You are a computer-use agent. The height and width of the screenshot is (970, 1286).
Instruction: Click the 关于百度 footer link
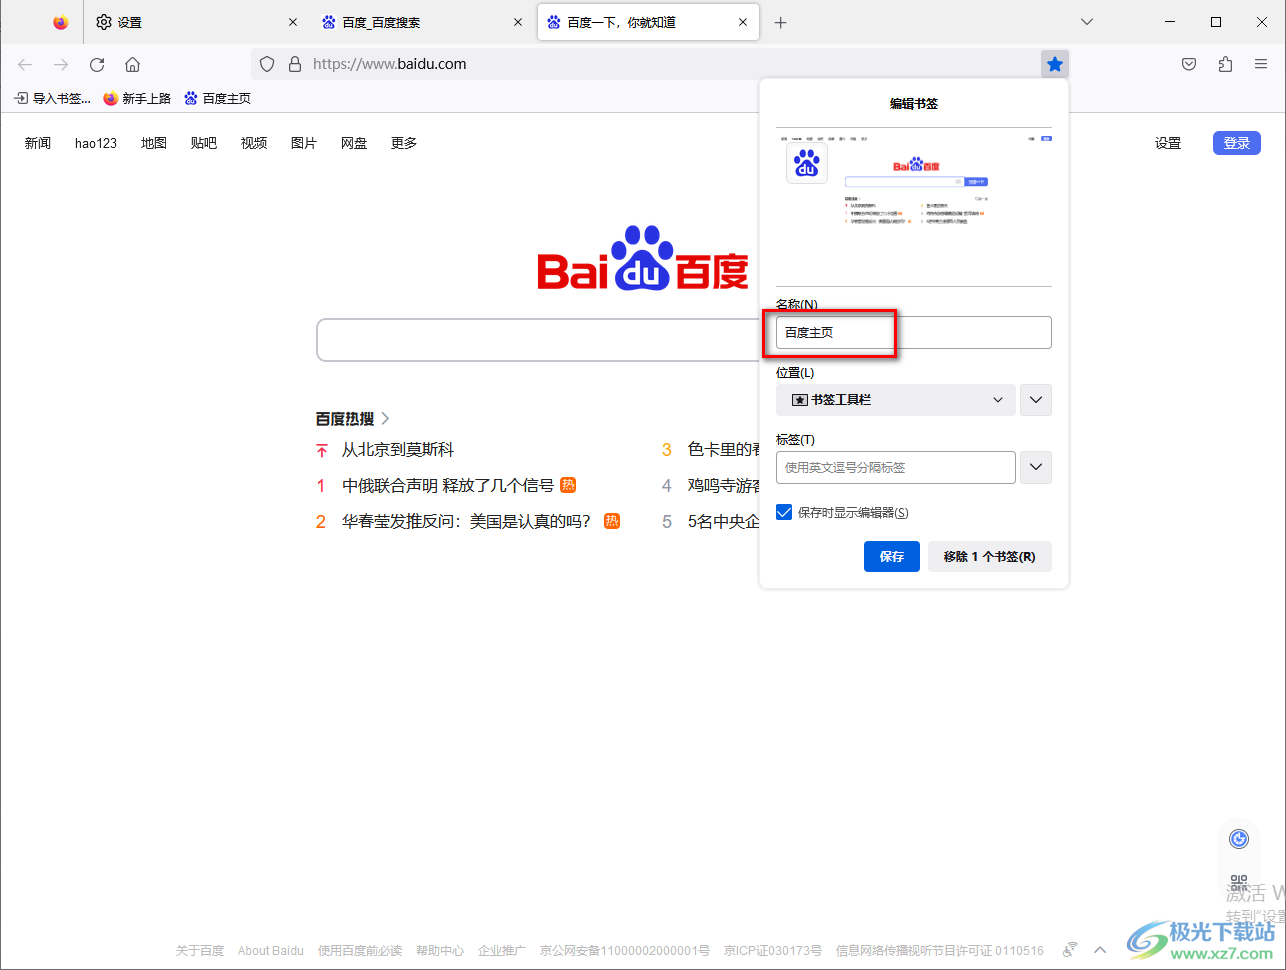200,951
